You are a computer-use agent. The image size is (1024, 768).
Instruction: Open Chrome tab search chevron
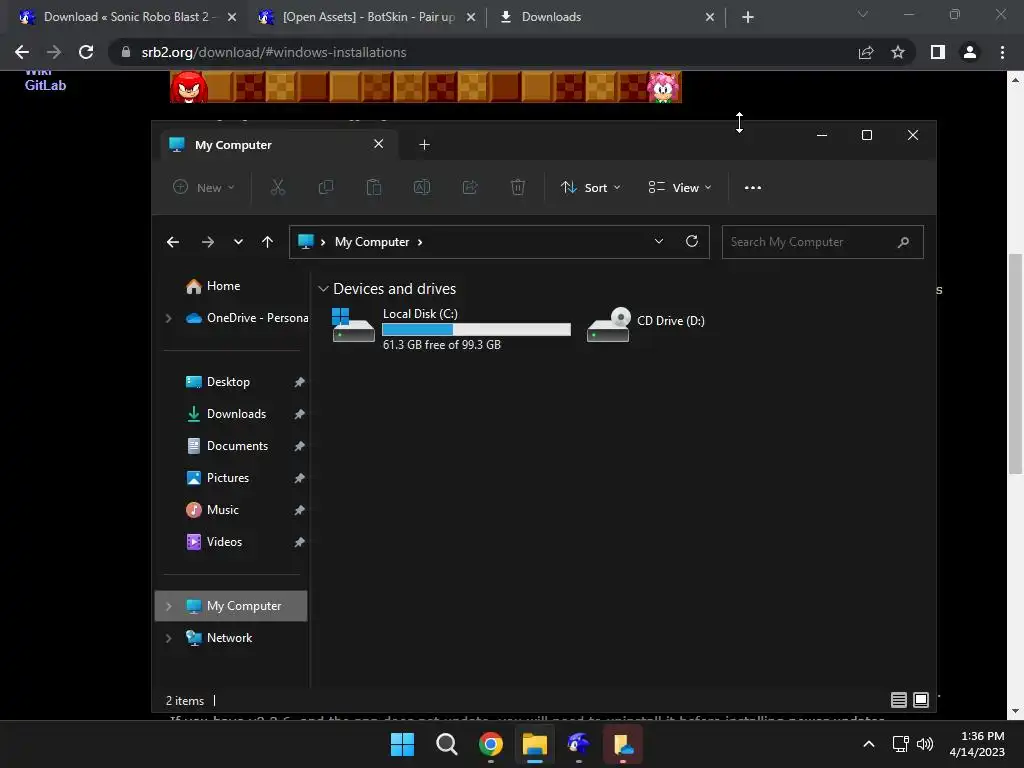(x=863, y=14)
